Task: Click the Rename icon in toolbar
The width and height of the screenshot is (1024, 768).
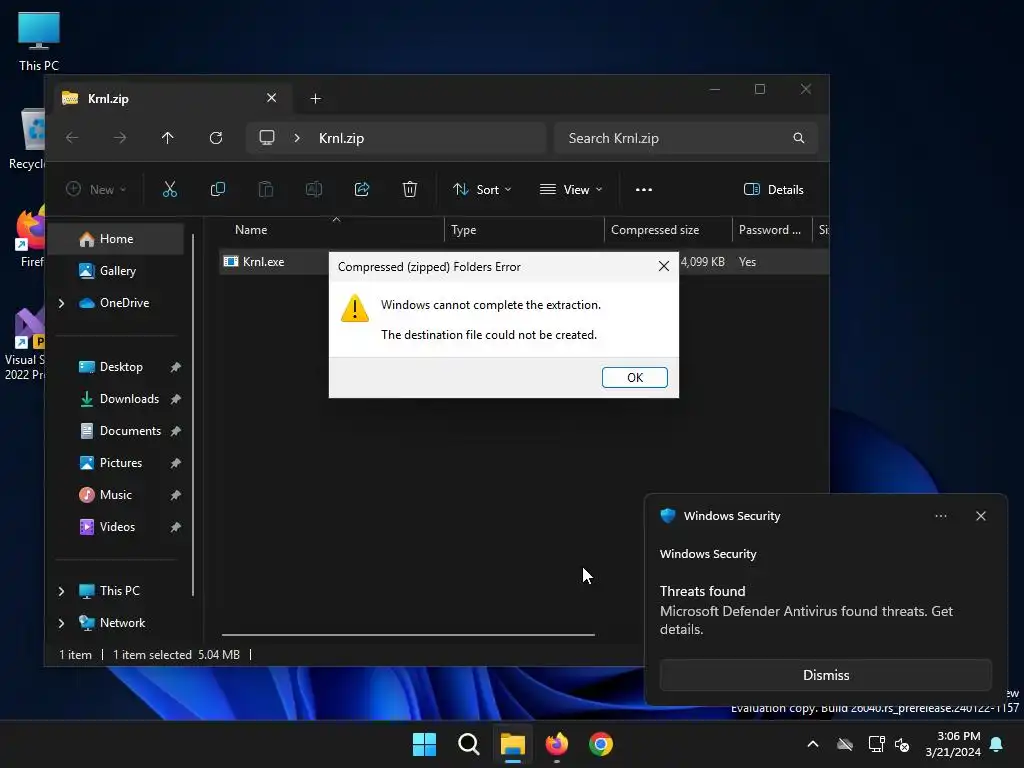Action: (x=313, y=189)
